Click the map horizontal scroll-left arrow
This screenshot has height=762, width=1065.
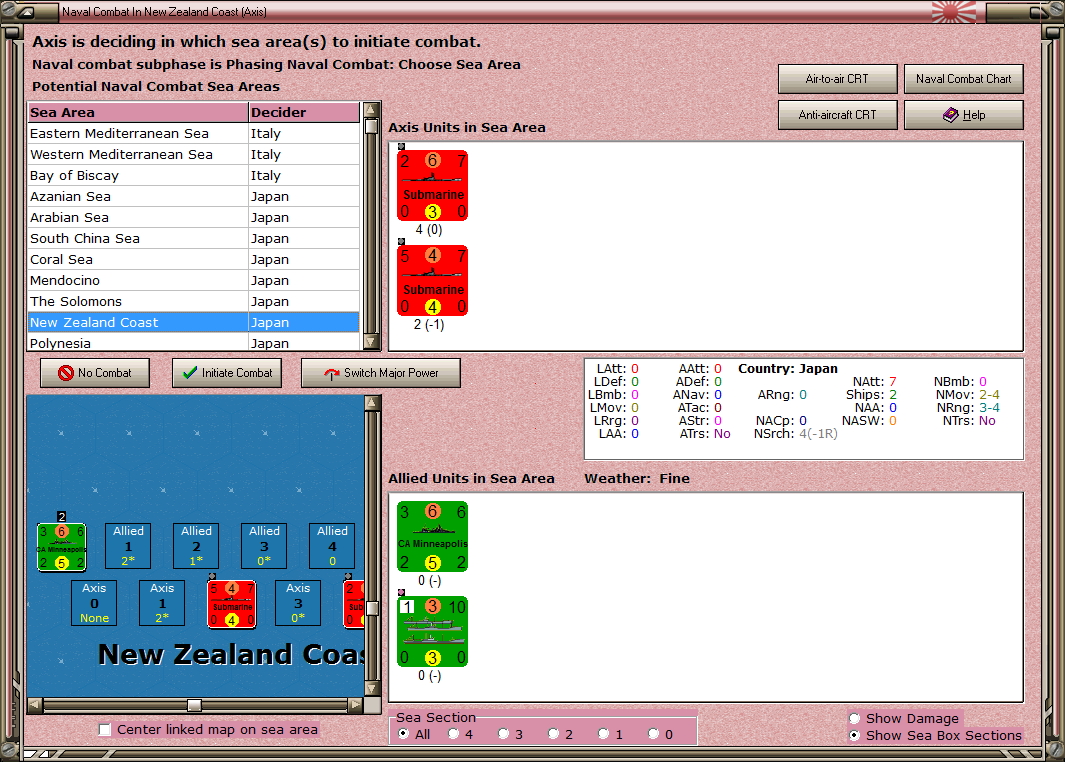point(35,705)
